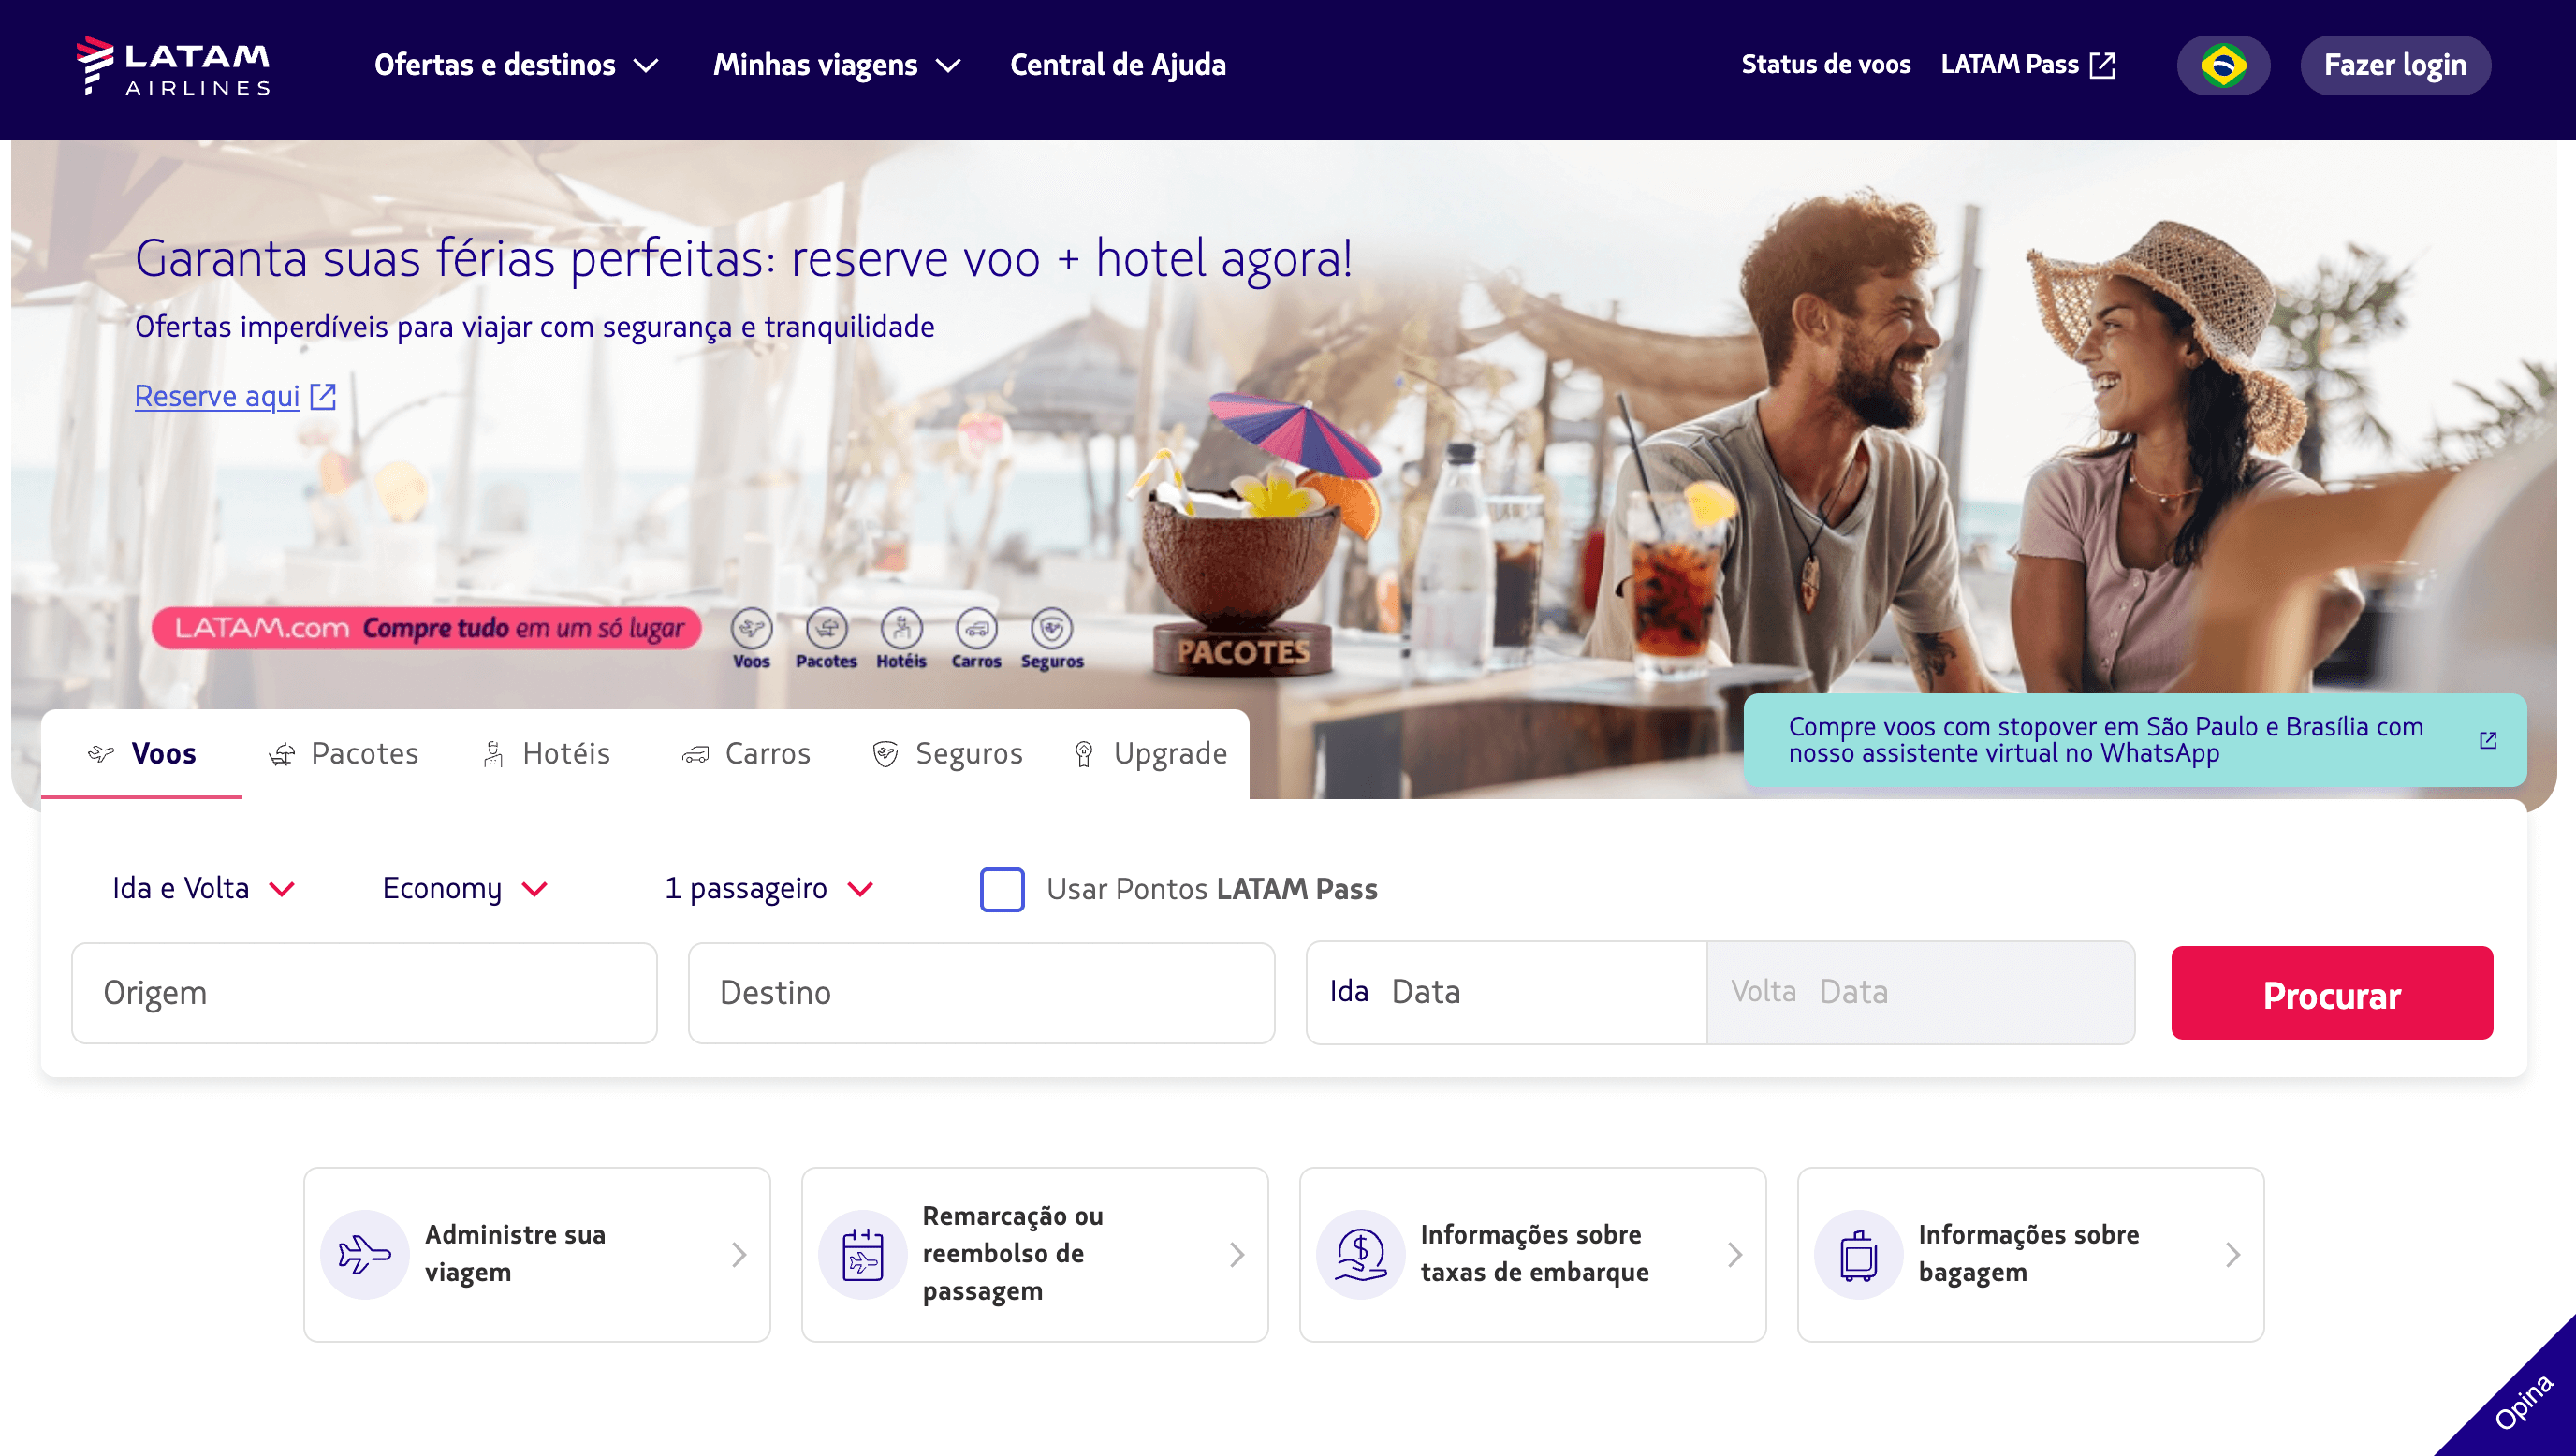Open the LATAM Pass link

point(2027,65)
